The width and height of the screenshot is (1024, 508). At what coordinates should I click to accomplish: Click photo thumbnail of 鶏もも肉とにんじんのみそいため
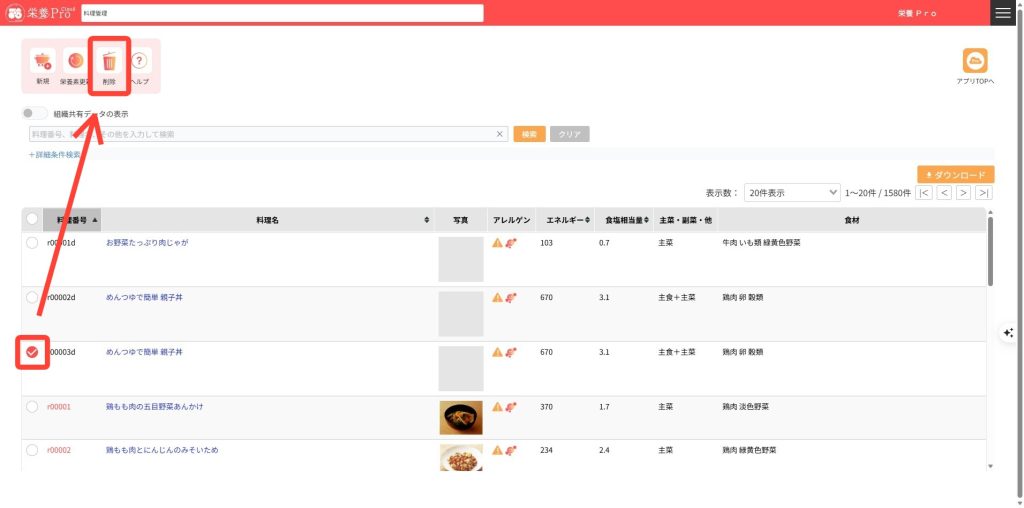coord(461,457)
